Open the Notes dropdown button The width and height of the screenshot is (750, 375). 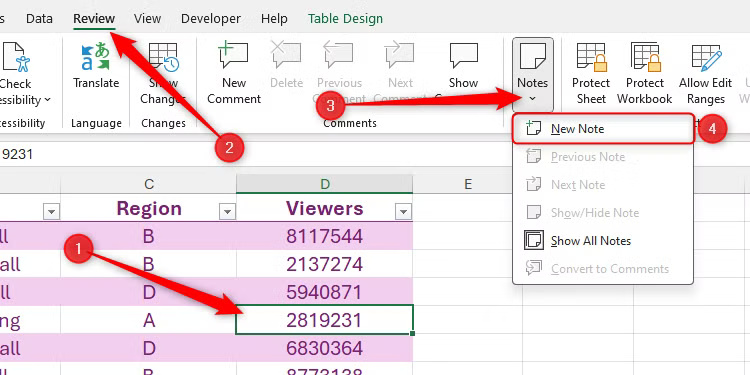click(532, 74)
